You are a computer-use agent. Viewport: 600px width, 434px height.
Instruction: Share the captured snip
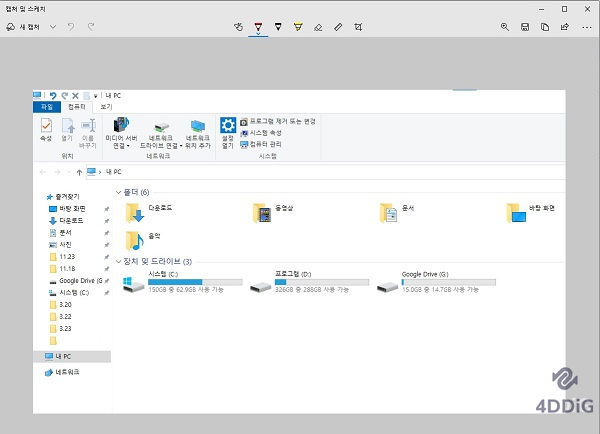(565, 25)
